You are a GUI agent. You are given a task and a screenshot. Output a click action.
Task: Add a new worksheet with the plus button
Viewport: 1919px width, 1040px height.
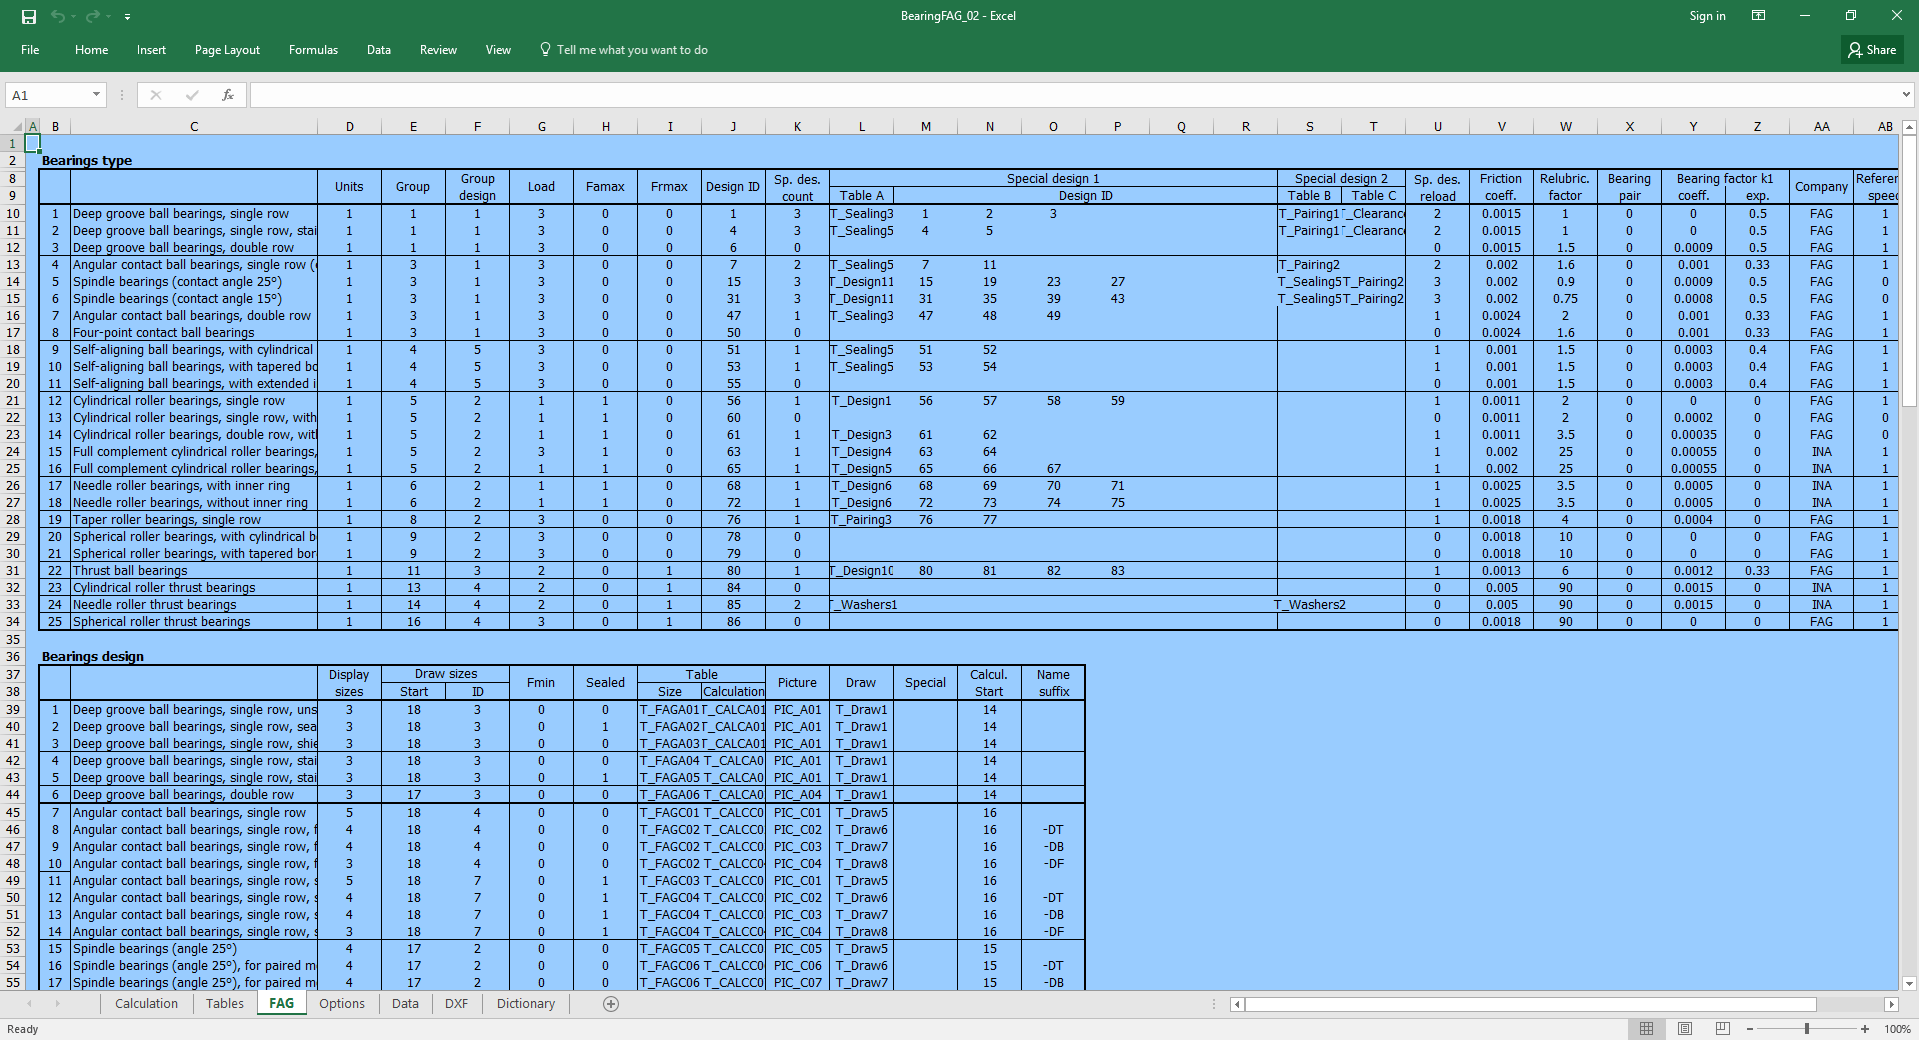click(x=611, y=1004)
